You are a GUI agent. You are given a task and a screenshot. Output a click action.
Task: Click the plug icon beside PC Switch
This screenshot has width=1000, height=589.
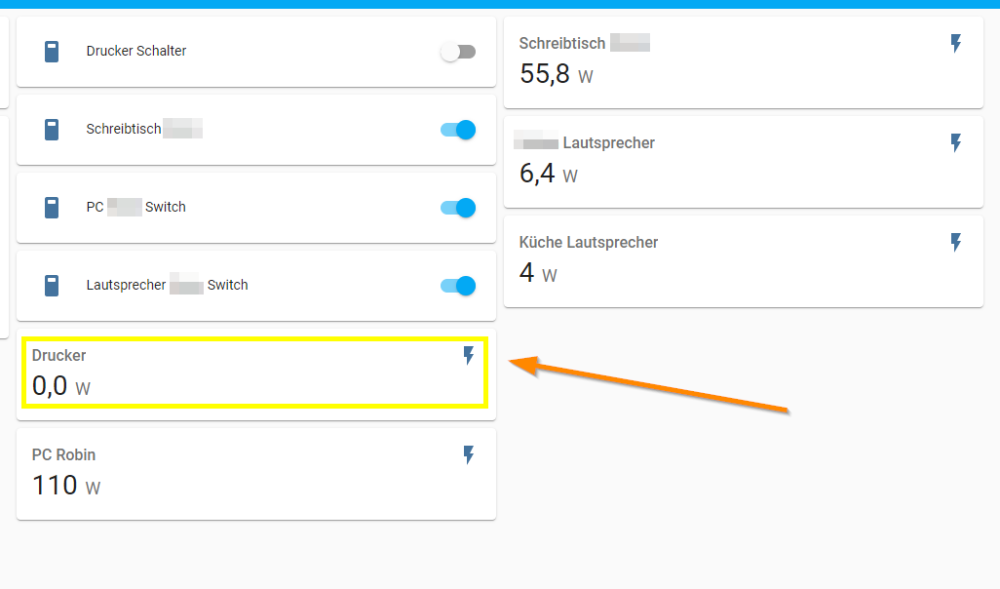(52, 207)
